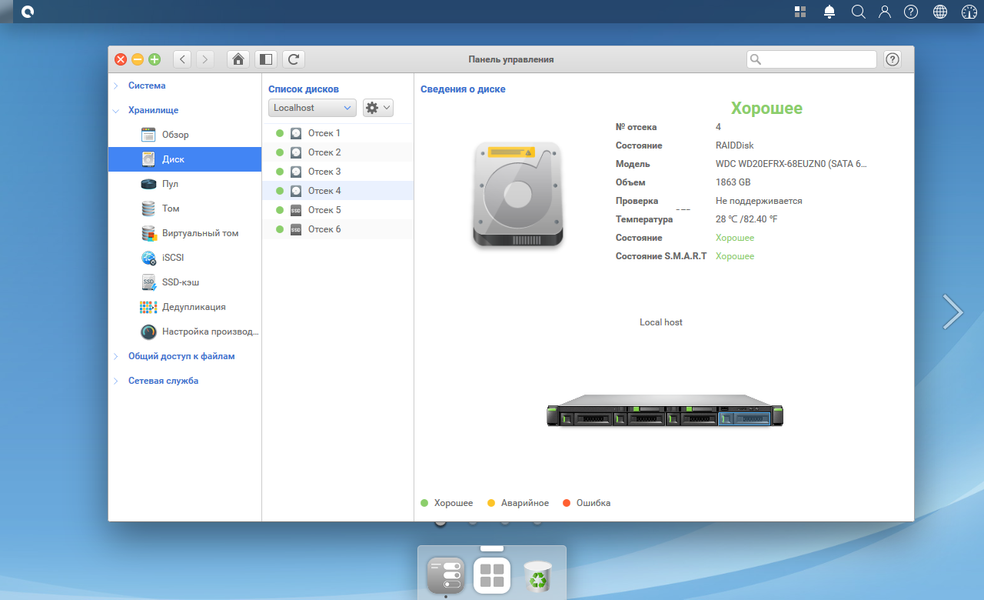The height and width of the screenshot is (600, 984).
Task: Click the search field in control panel
Action: (811, 59)
